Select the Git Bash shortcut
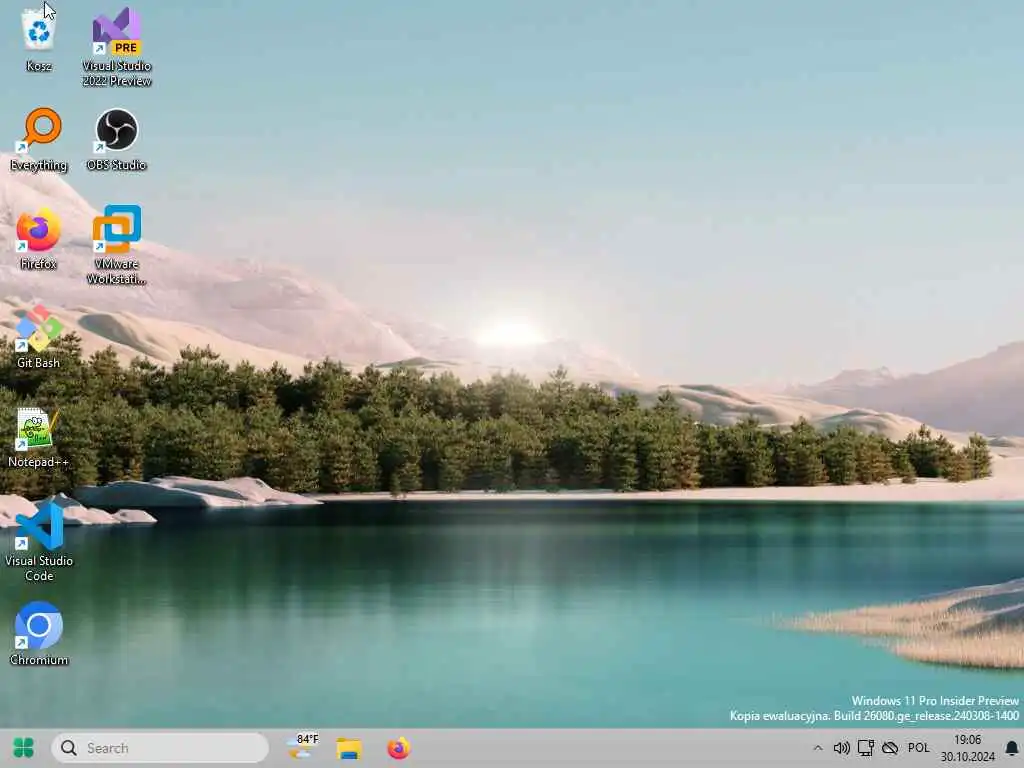The width and height of the screenshot is (1024, 768). click(x=39, y=337)
